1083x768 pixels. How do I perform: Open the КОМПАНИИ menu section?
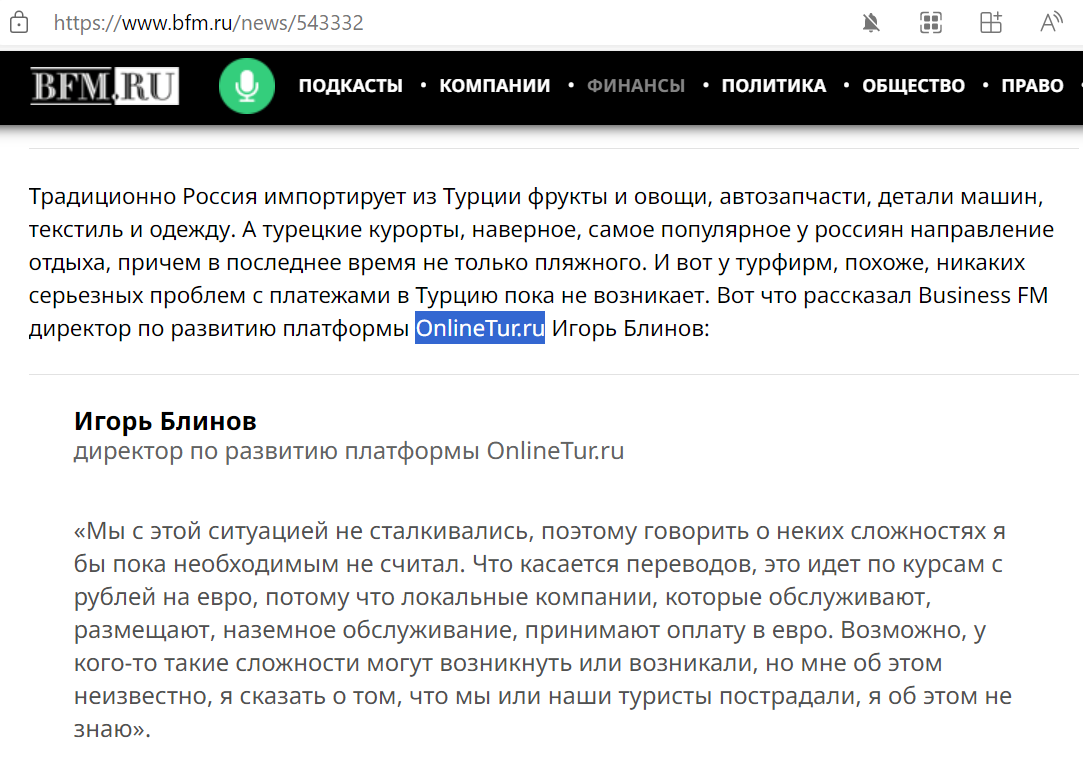click(x=495, y=86)
